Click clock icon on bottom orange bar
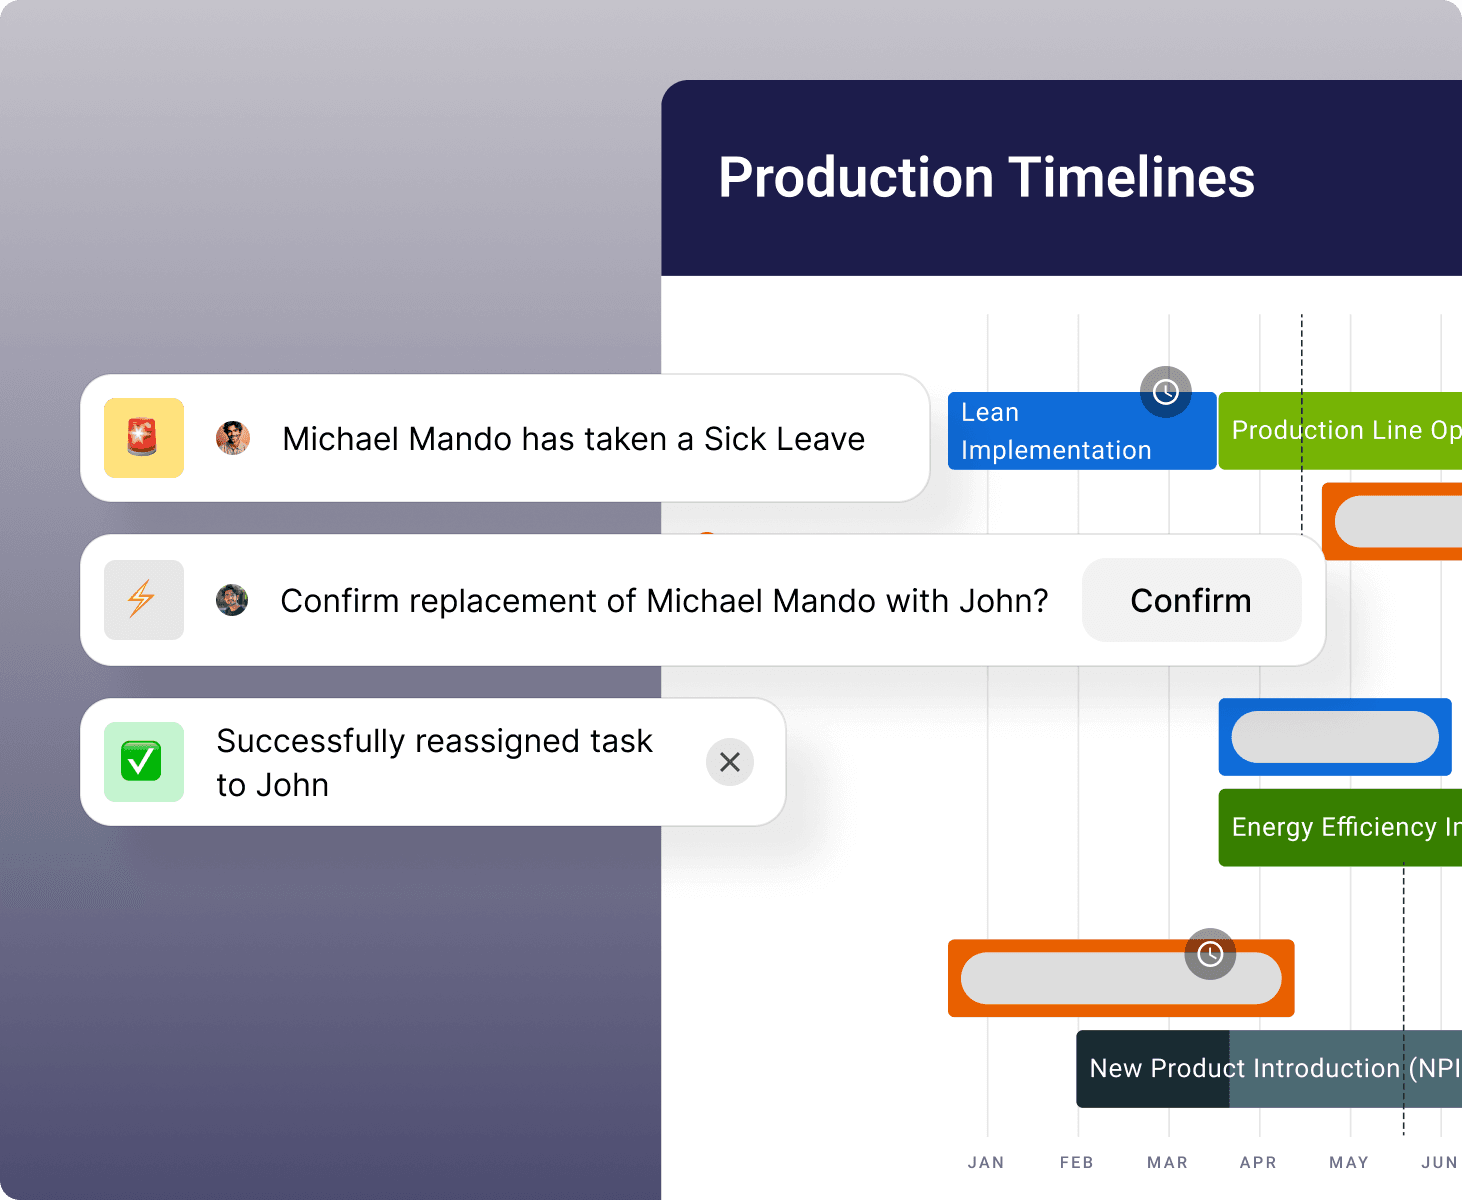Screen dimensions: 1462x1200 (x=1210, y=954)
